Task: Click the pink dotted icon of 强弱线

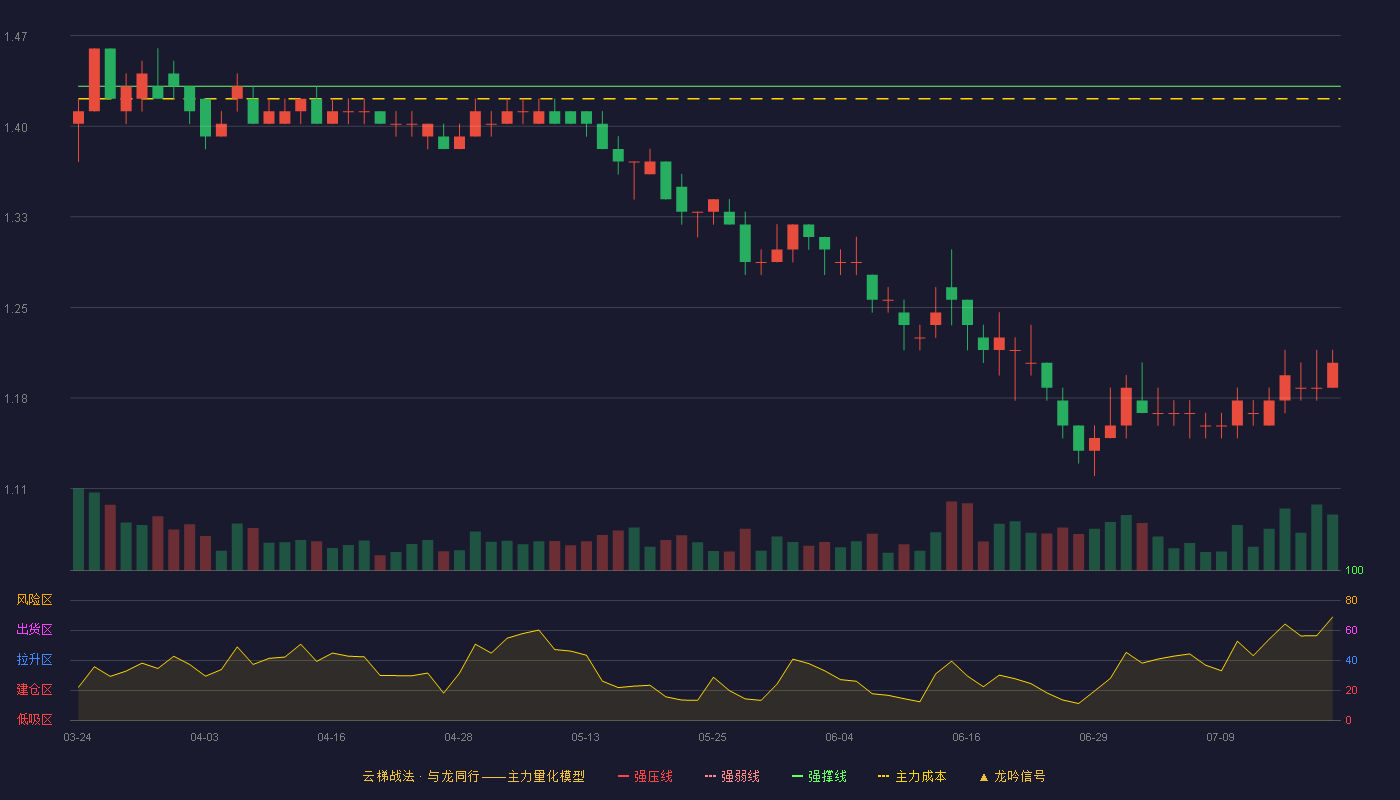Action: pyautogui.click(x=710, y=776)
